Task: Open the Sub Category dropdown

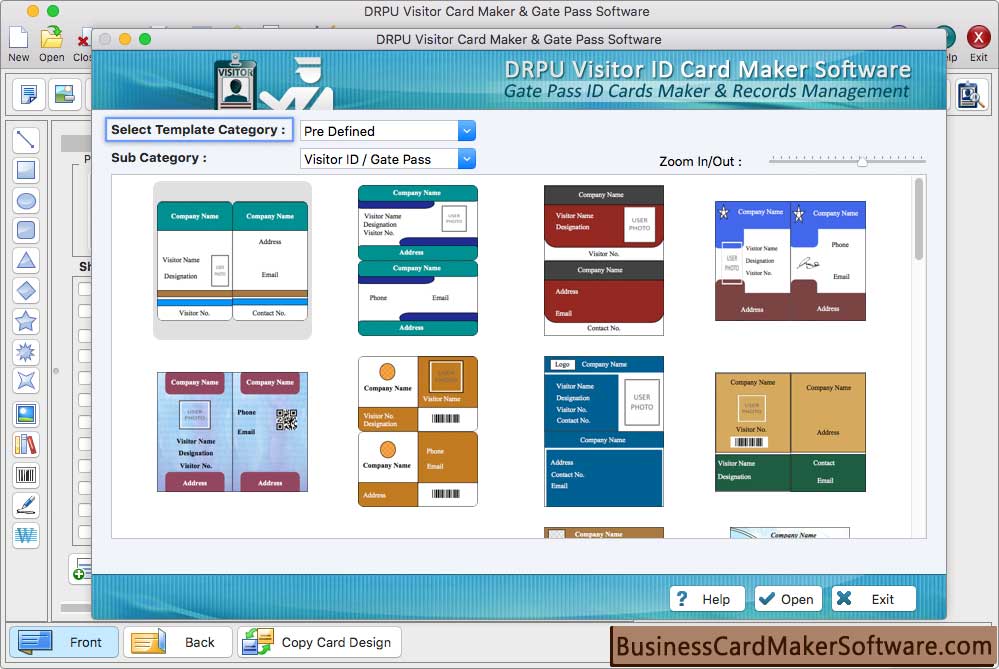Action: pos(387,159)
